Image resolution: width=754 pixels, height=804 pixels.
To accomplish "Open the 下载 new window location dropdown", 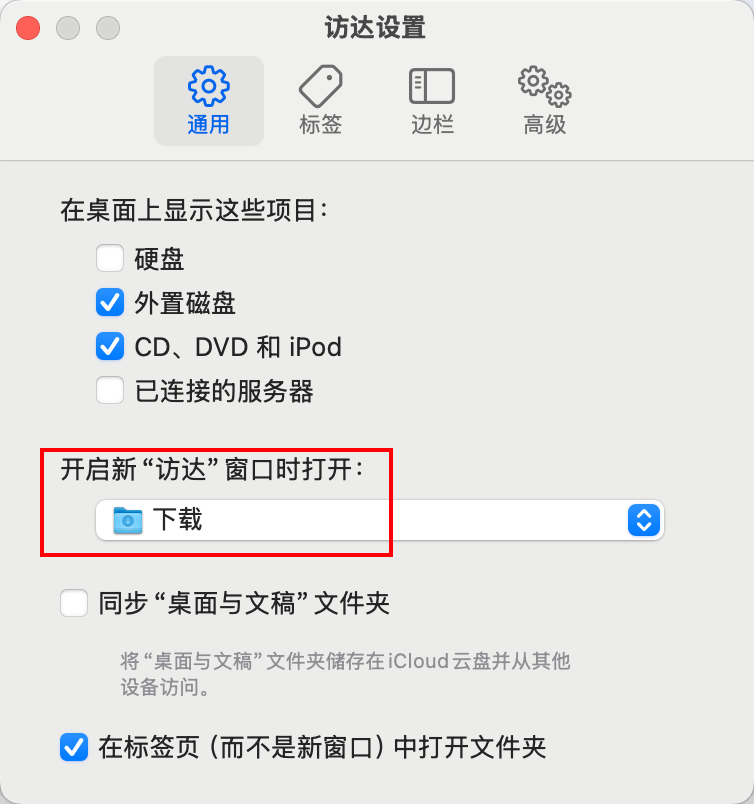I will point(380,520).
